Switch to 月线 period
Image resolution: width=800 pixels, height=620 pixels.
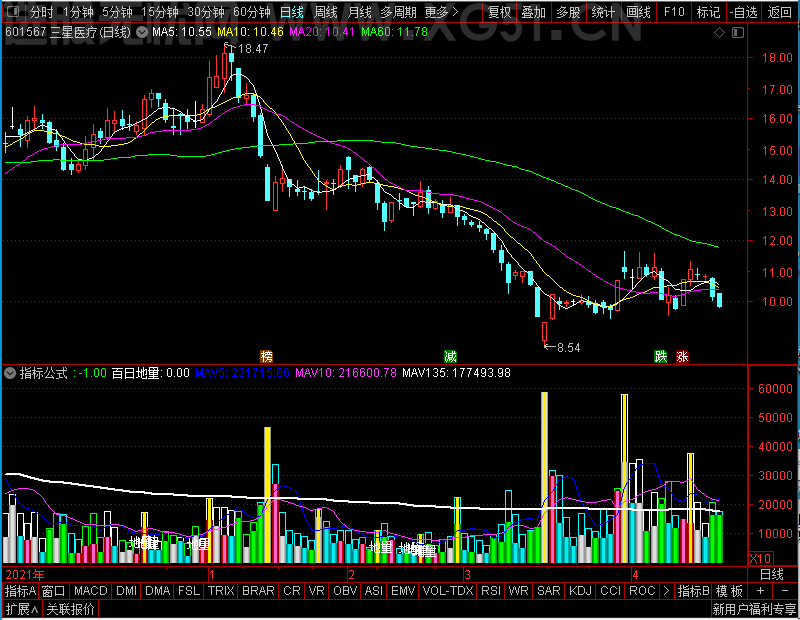tap(360, 12)
